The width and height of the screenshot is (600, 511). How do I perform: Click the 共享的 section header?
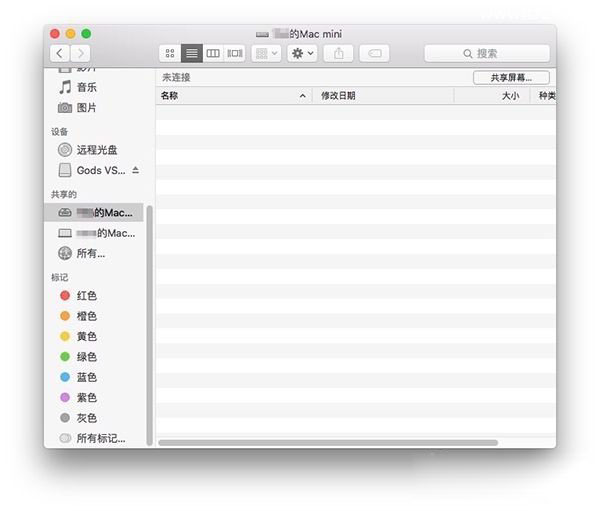pos(64,194)
